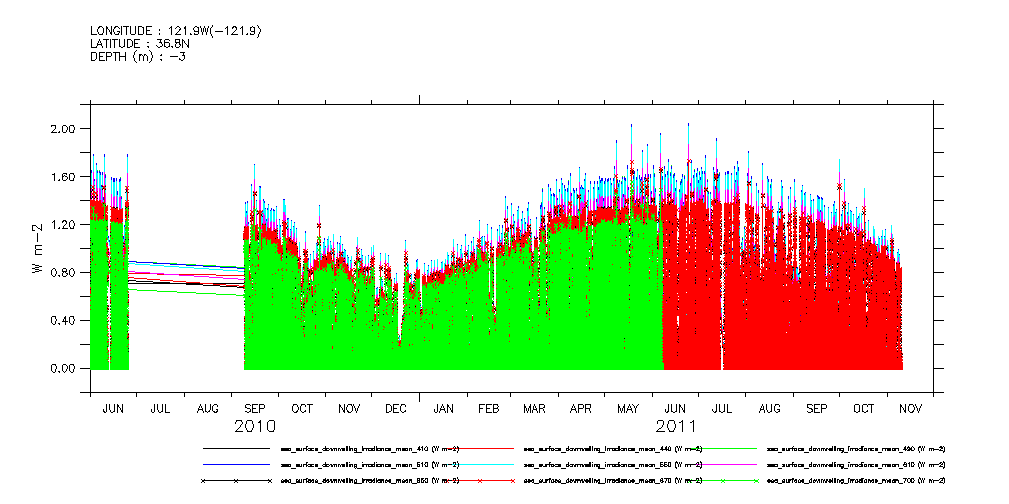Click the 2010 year label on x-axis
Viewport: 1009px width, 504px height.
click(255, 427)
